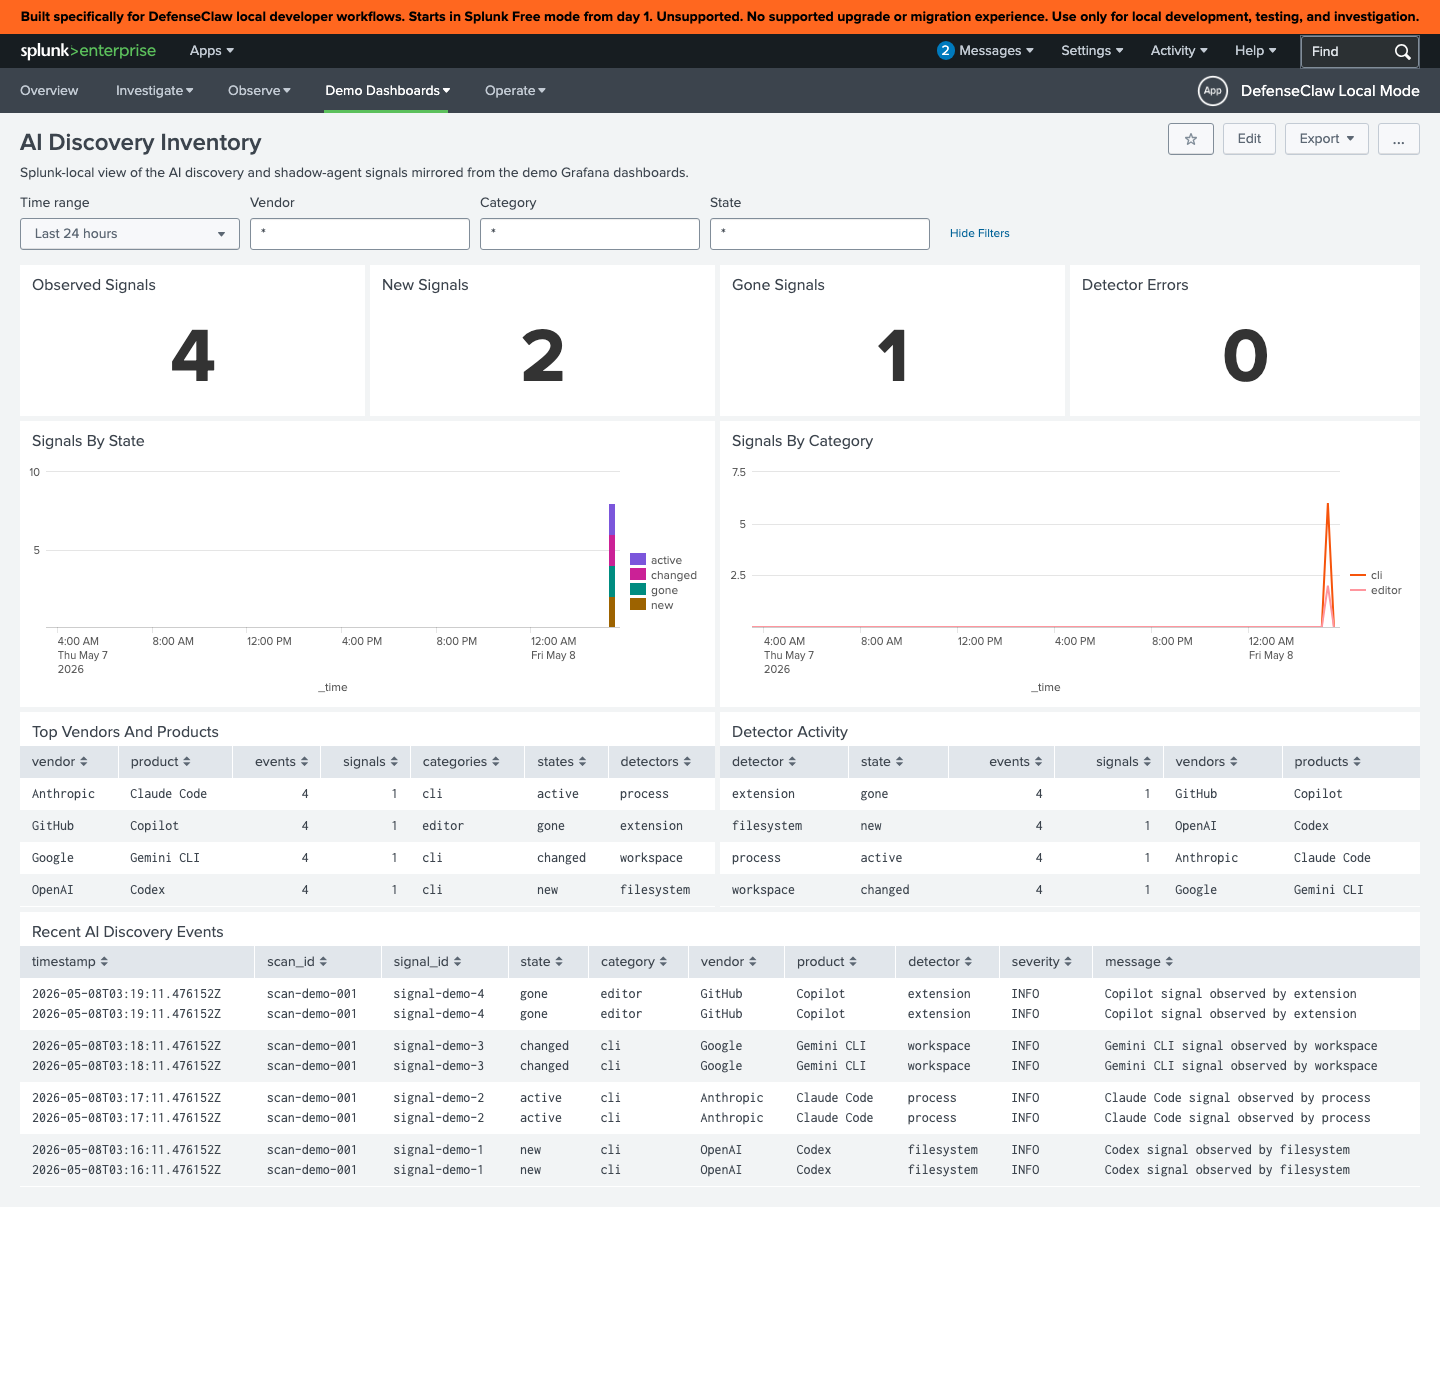This screenshot has width=1440, height=1400.
Task: Sort Recent Events by scan_id
Action: click(x=297, y=962)
